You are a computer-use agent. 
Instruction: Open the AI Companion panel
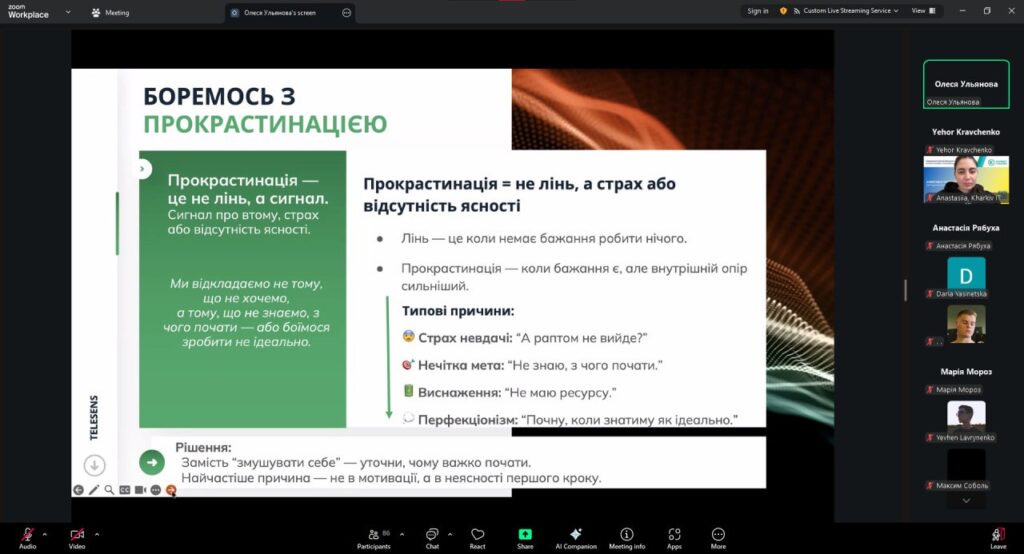(x=575, y=536)
